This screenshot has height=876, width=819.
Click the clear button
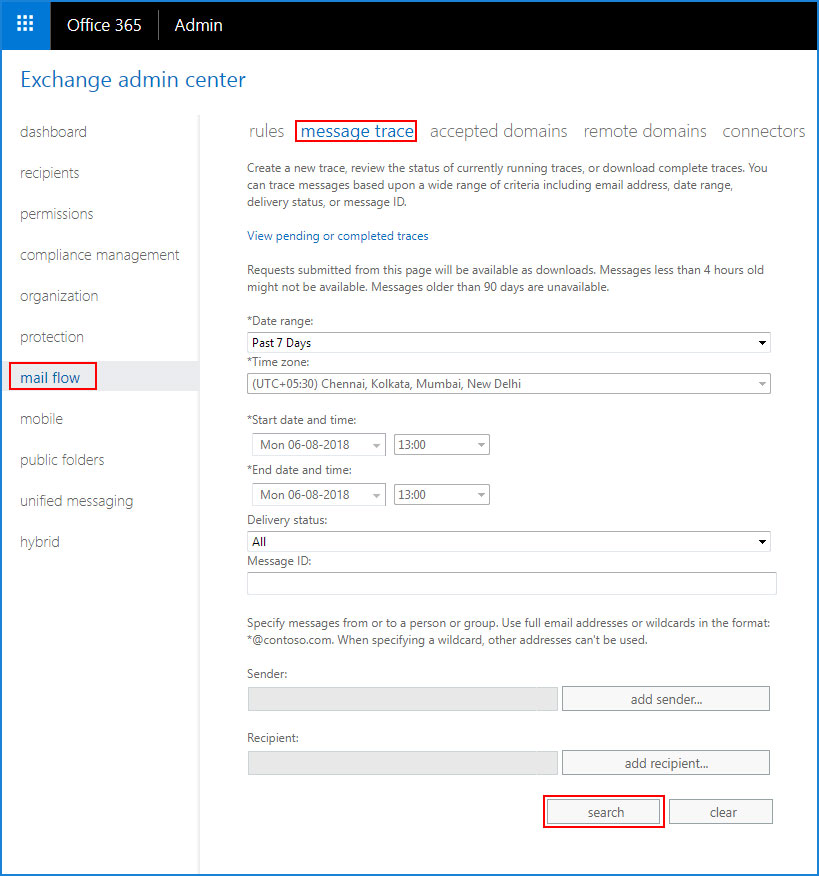pyautogui.click(x=721, y=812)
